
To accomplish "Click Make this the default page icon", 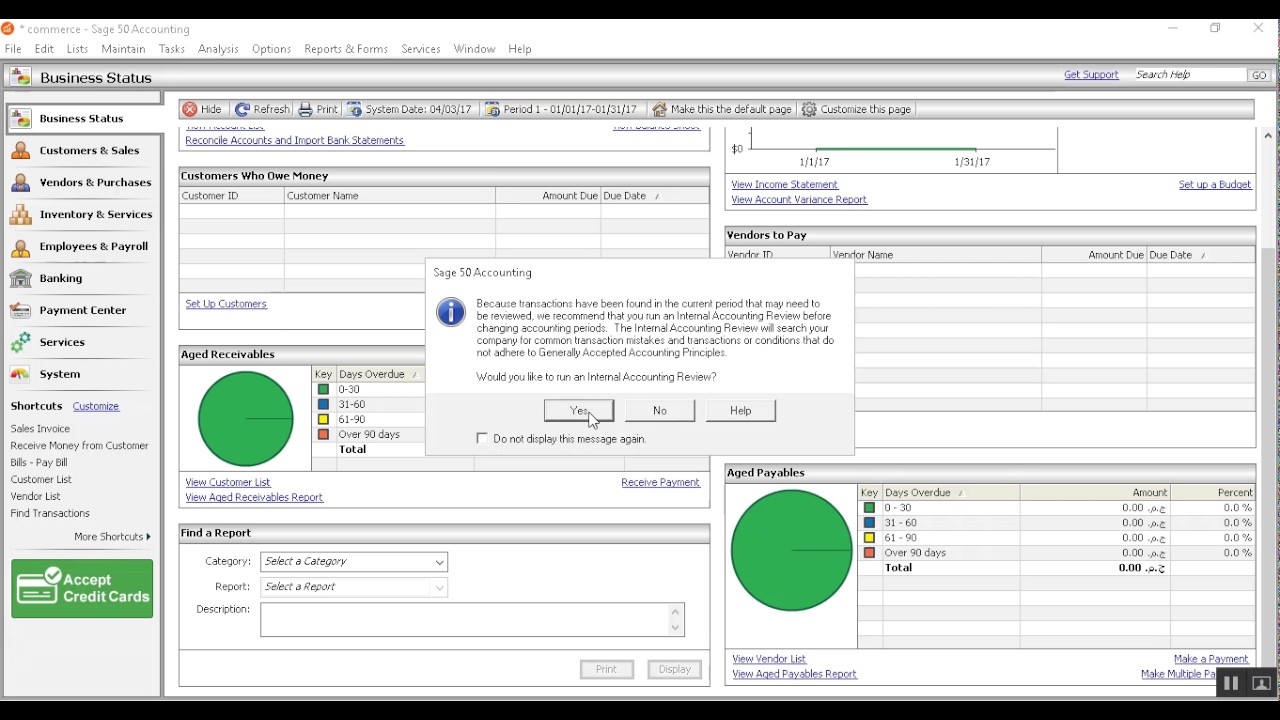I will pos(660,109).
